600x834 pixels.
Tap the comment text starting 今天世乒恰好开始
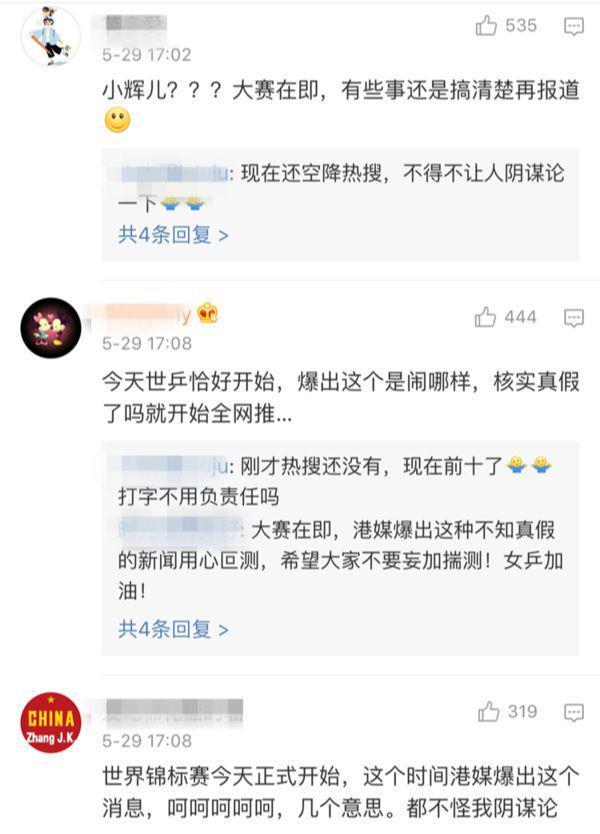(340, 397)
